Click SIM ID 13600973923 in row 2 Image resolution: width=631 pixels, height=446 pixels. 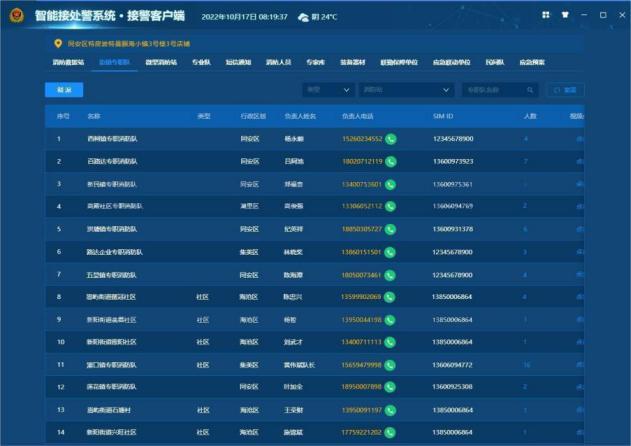point(453,161)
